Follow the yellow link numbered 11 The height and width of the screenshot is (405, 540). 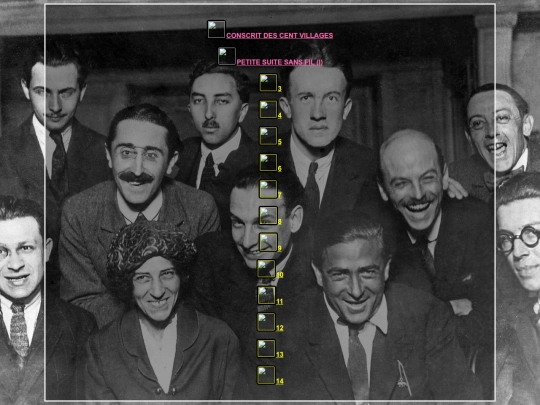point(280,302)
